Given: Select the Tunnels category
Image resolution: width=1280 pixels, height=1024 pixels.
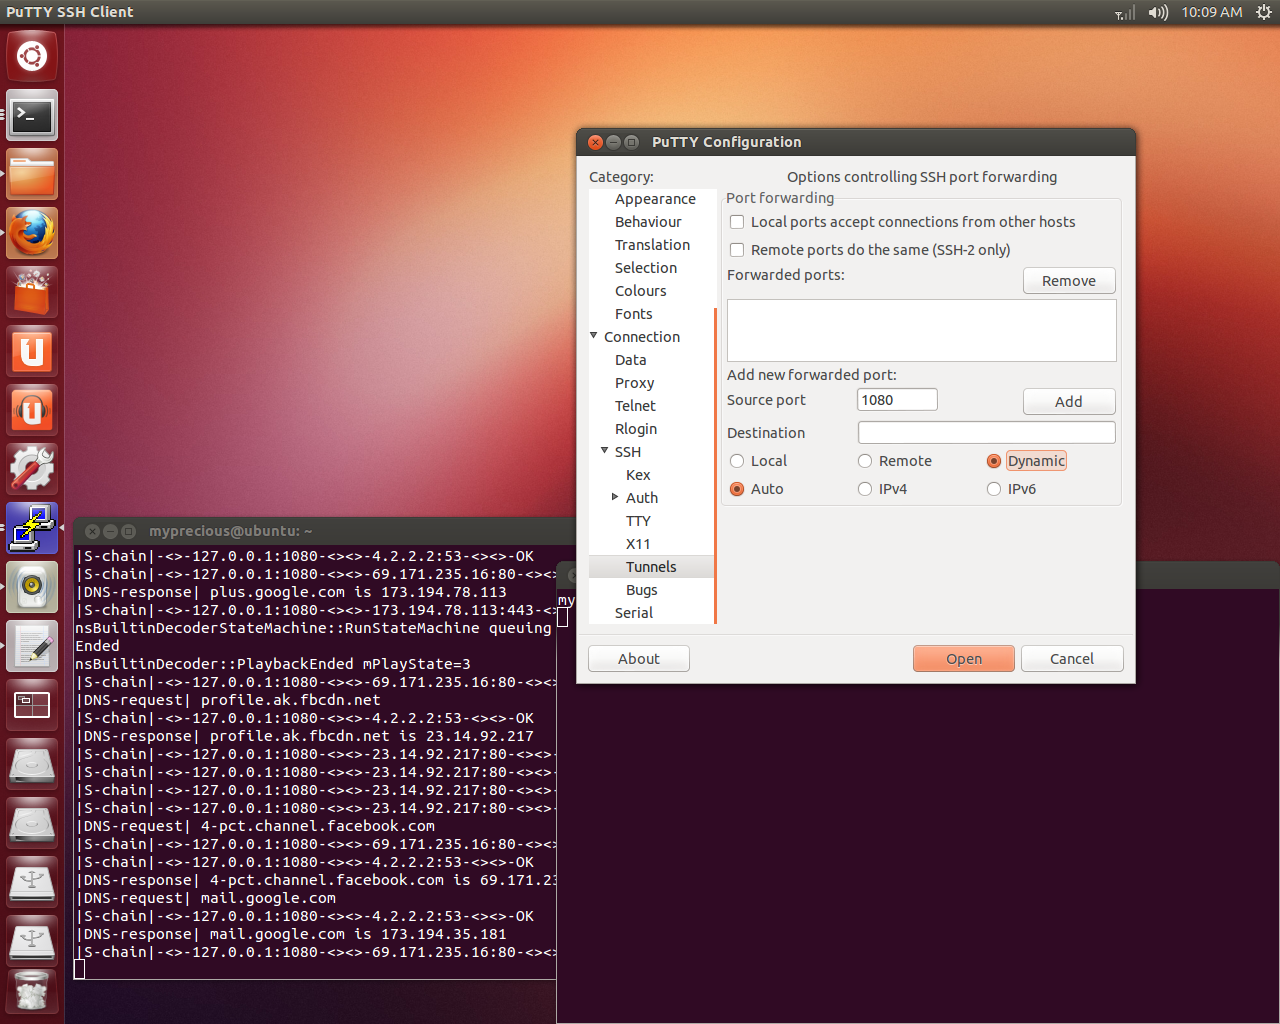Looking at the screenshot, I should (651, 567).
